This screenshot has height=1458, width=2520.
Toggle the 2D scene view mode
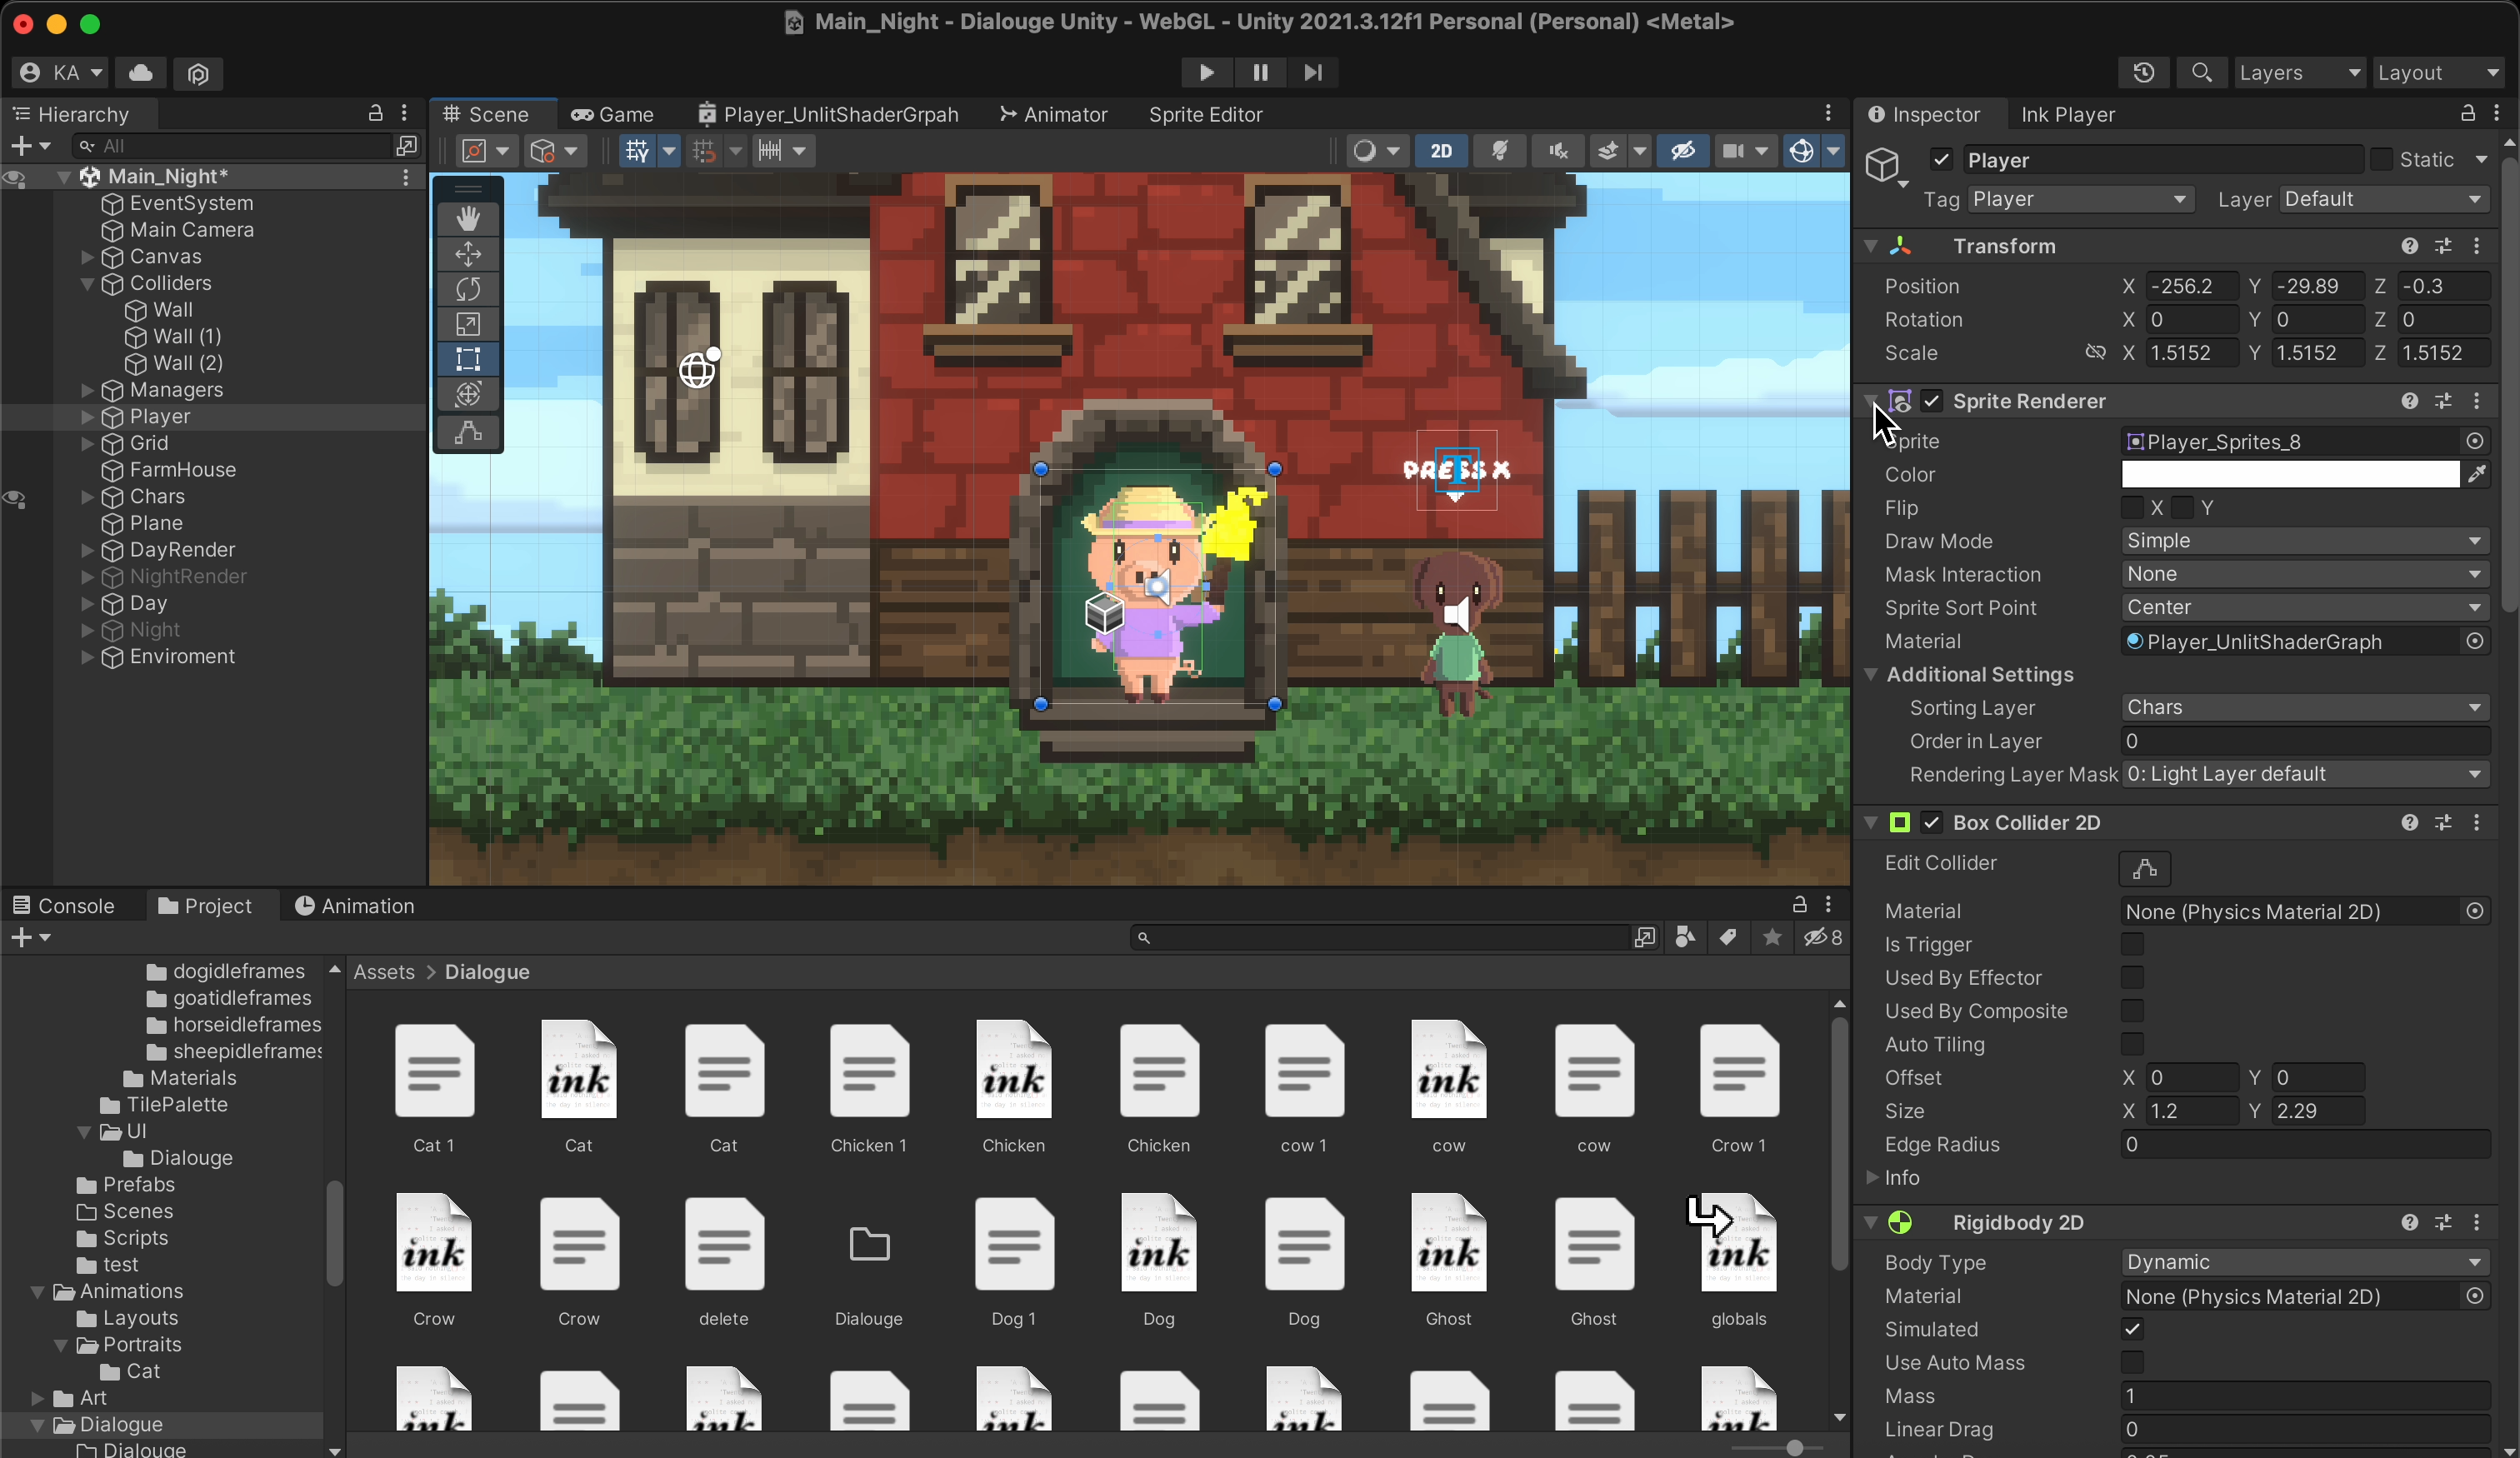point(1441,151)
